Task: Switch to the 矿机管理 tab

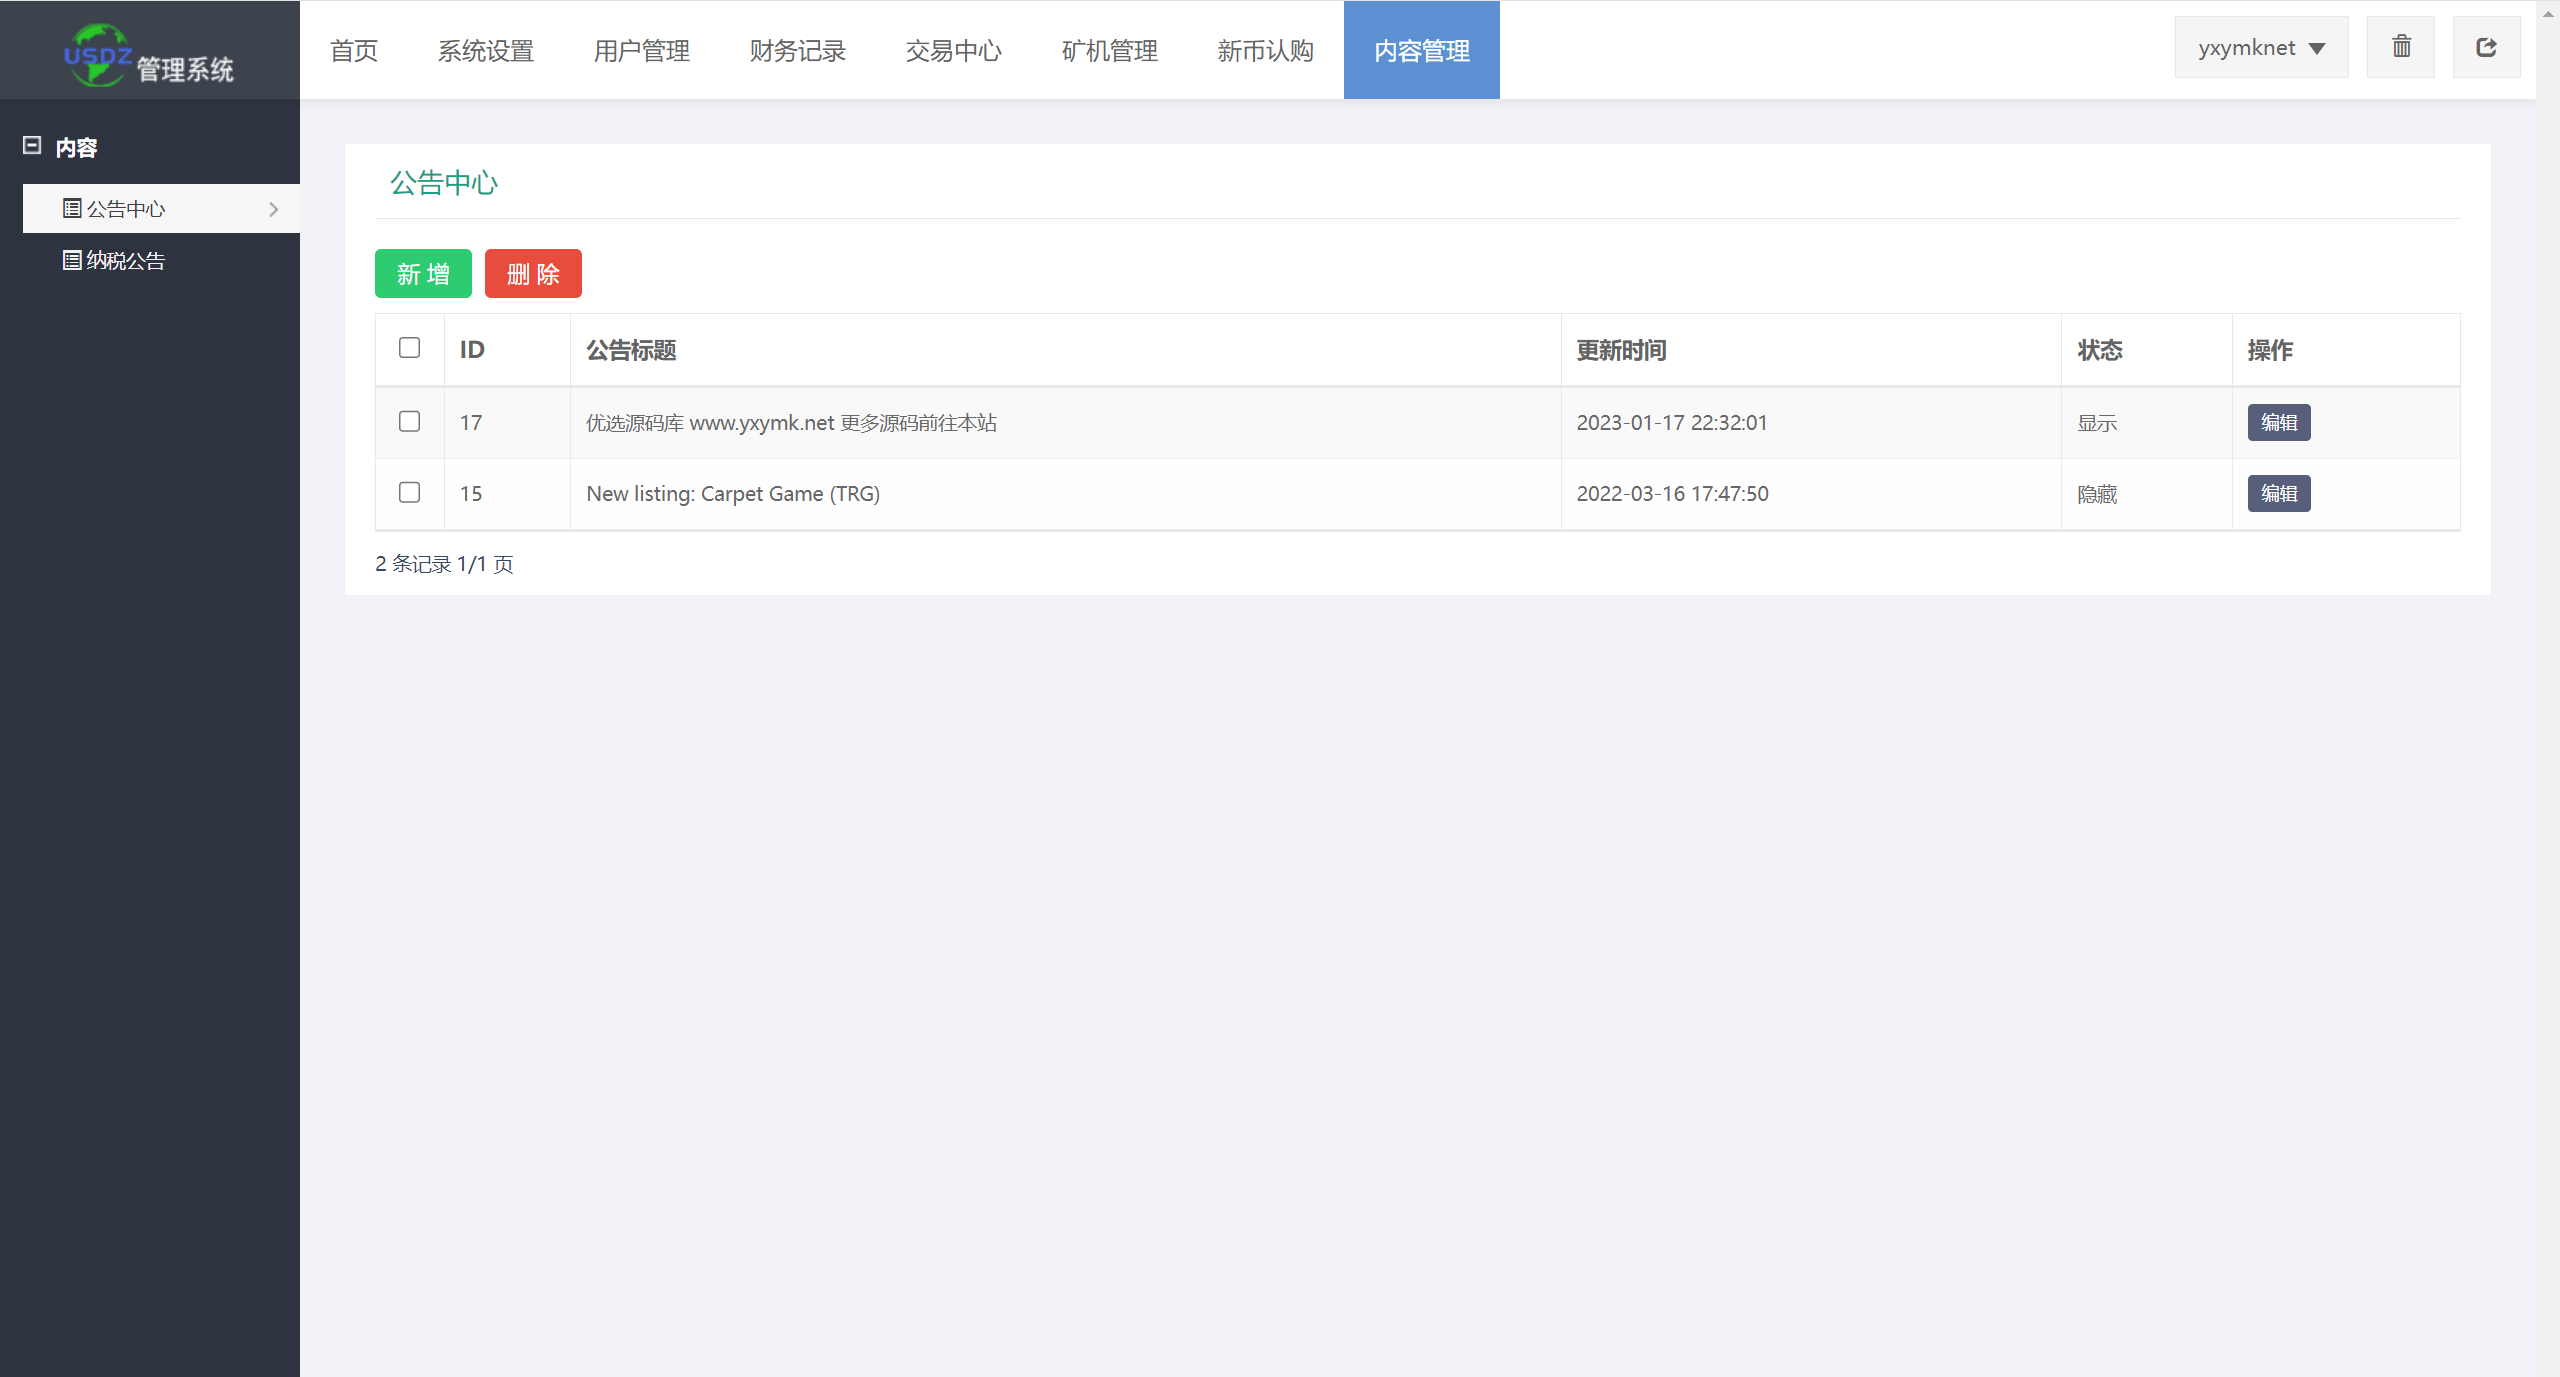Action: click(x=1110, y=50)
